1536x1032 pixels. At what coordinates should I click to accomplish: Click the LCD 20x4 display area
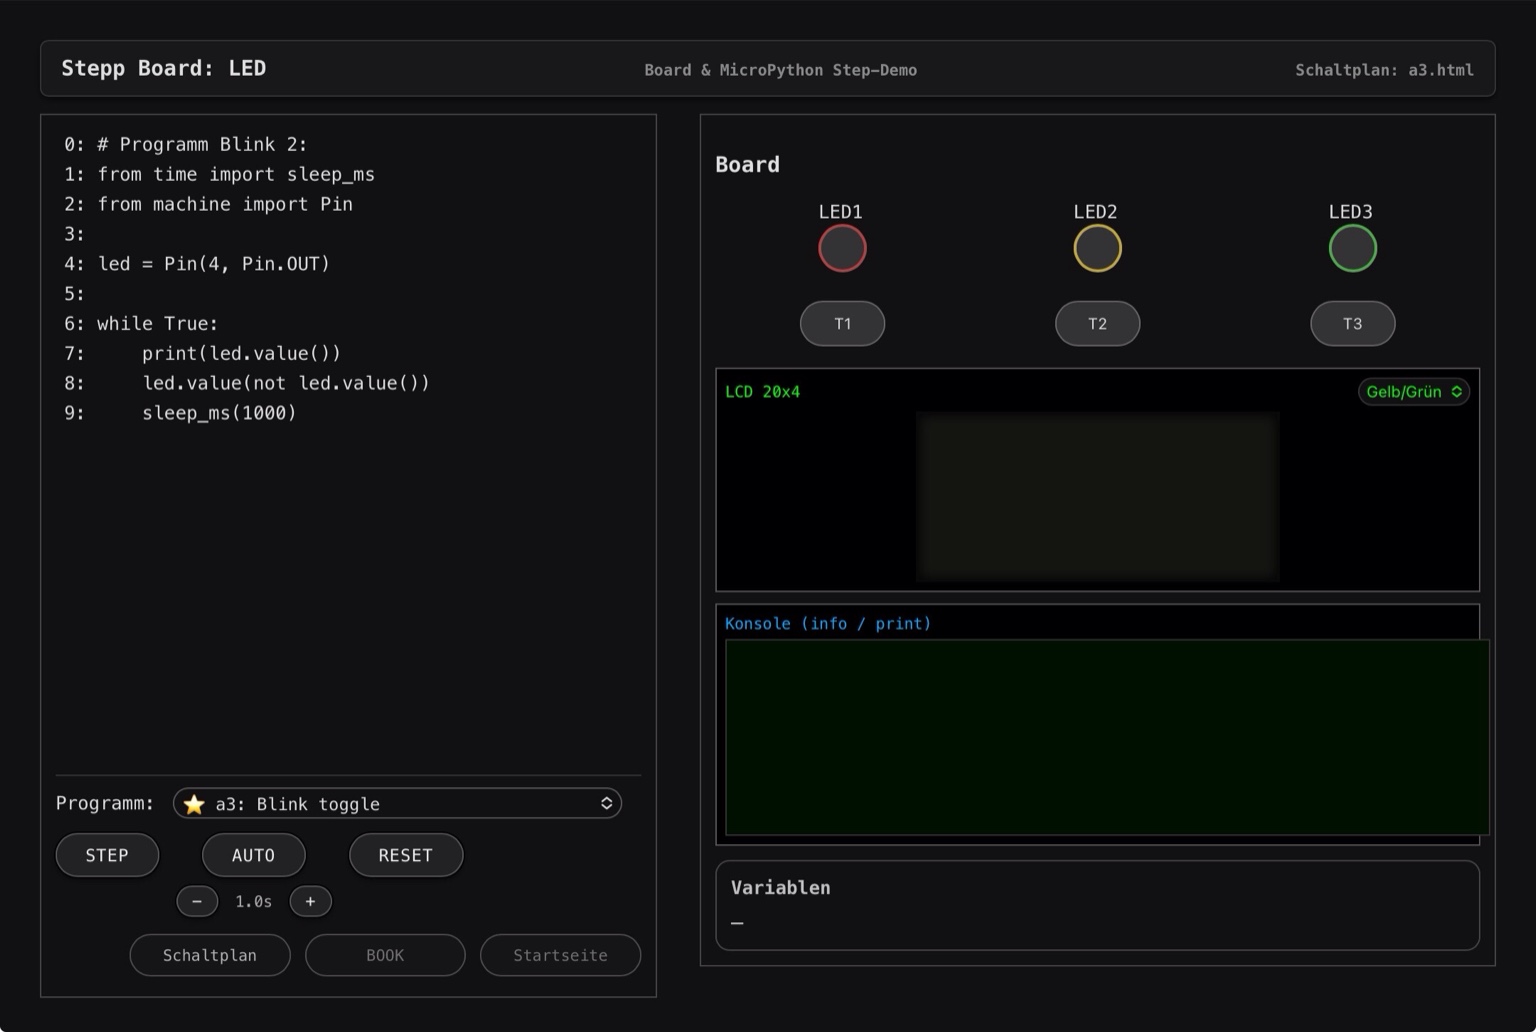click(x=1097, y=495)
